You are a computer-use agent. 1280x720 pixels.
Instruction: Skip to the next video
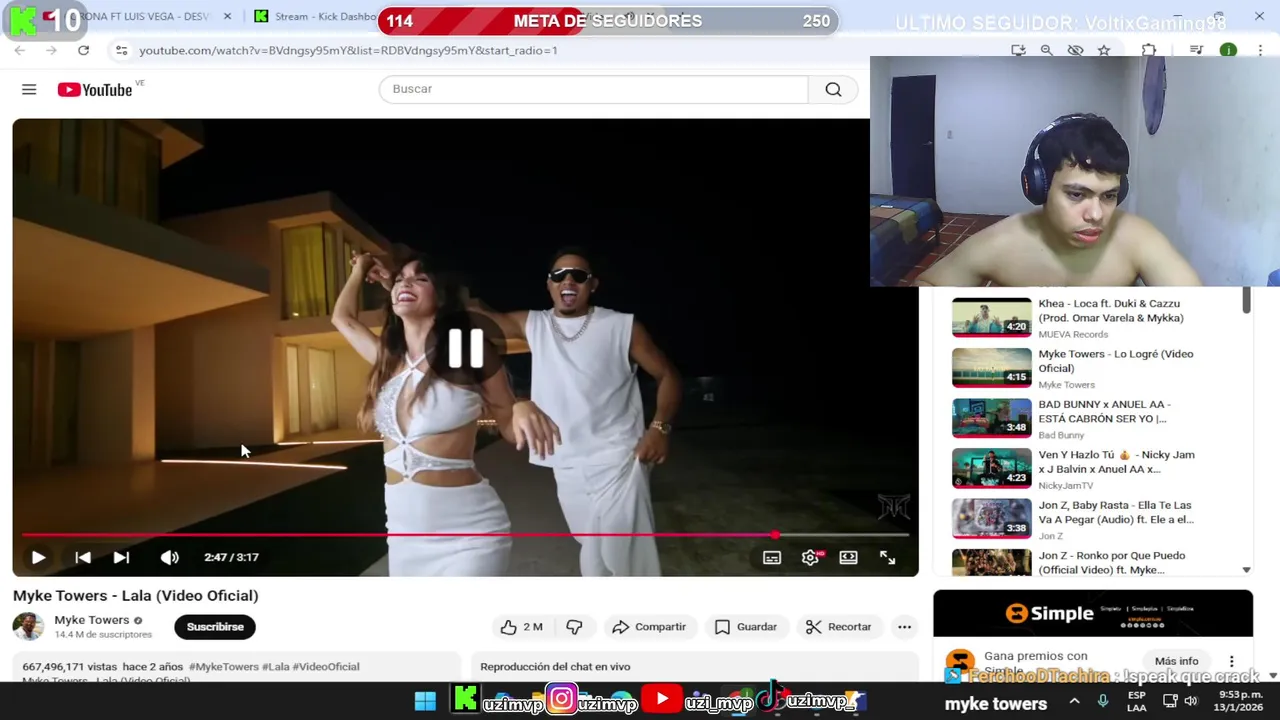121,558
